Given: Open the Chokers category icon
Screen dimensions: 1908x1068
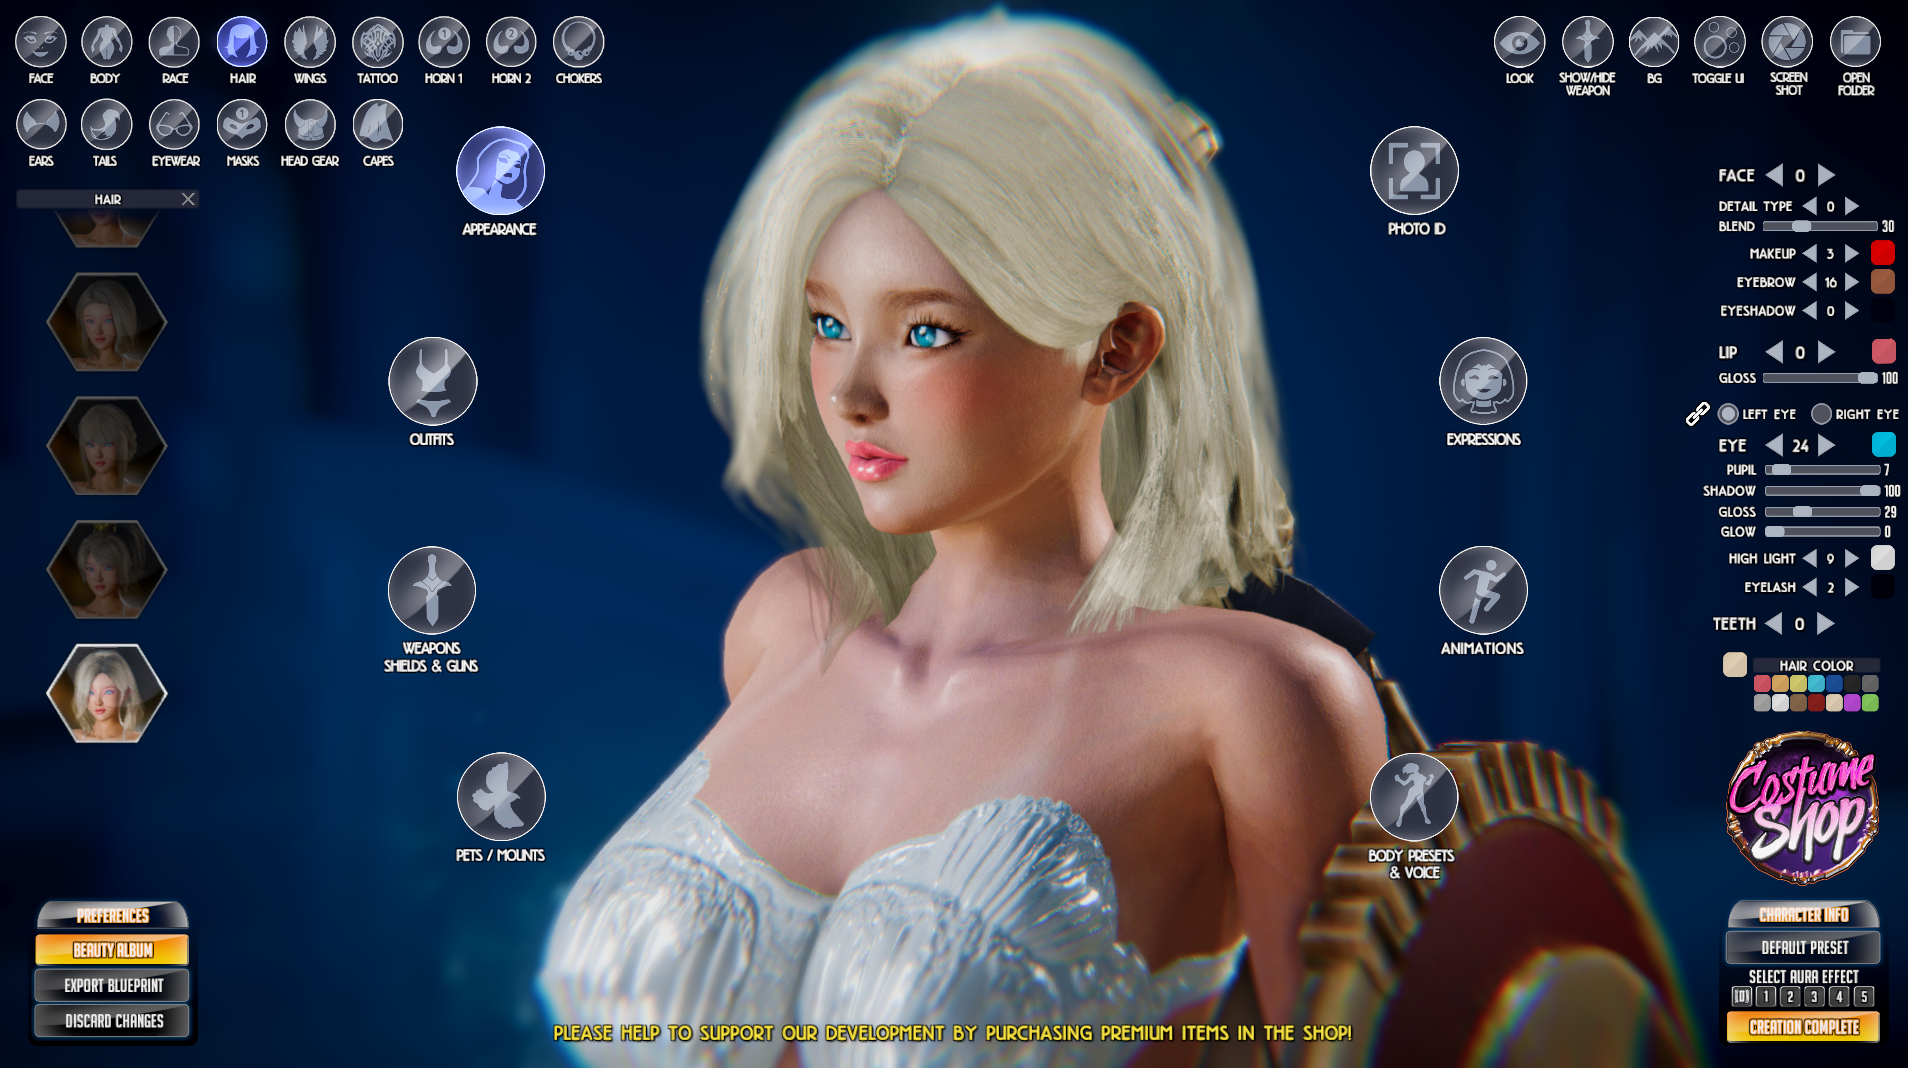Looking at the screenshot, I should (578, 43).
